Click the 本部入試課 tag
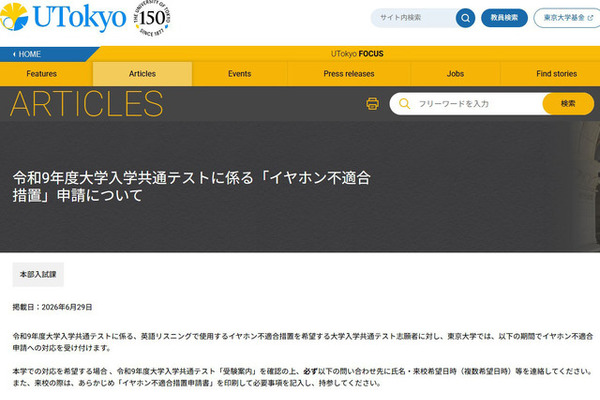Viewport: 600px width, 400px height. point(38,274)
